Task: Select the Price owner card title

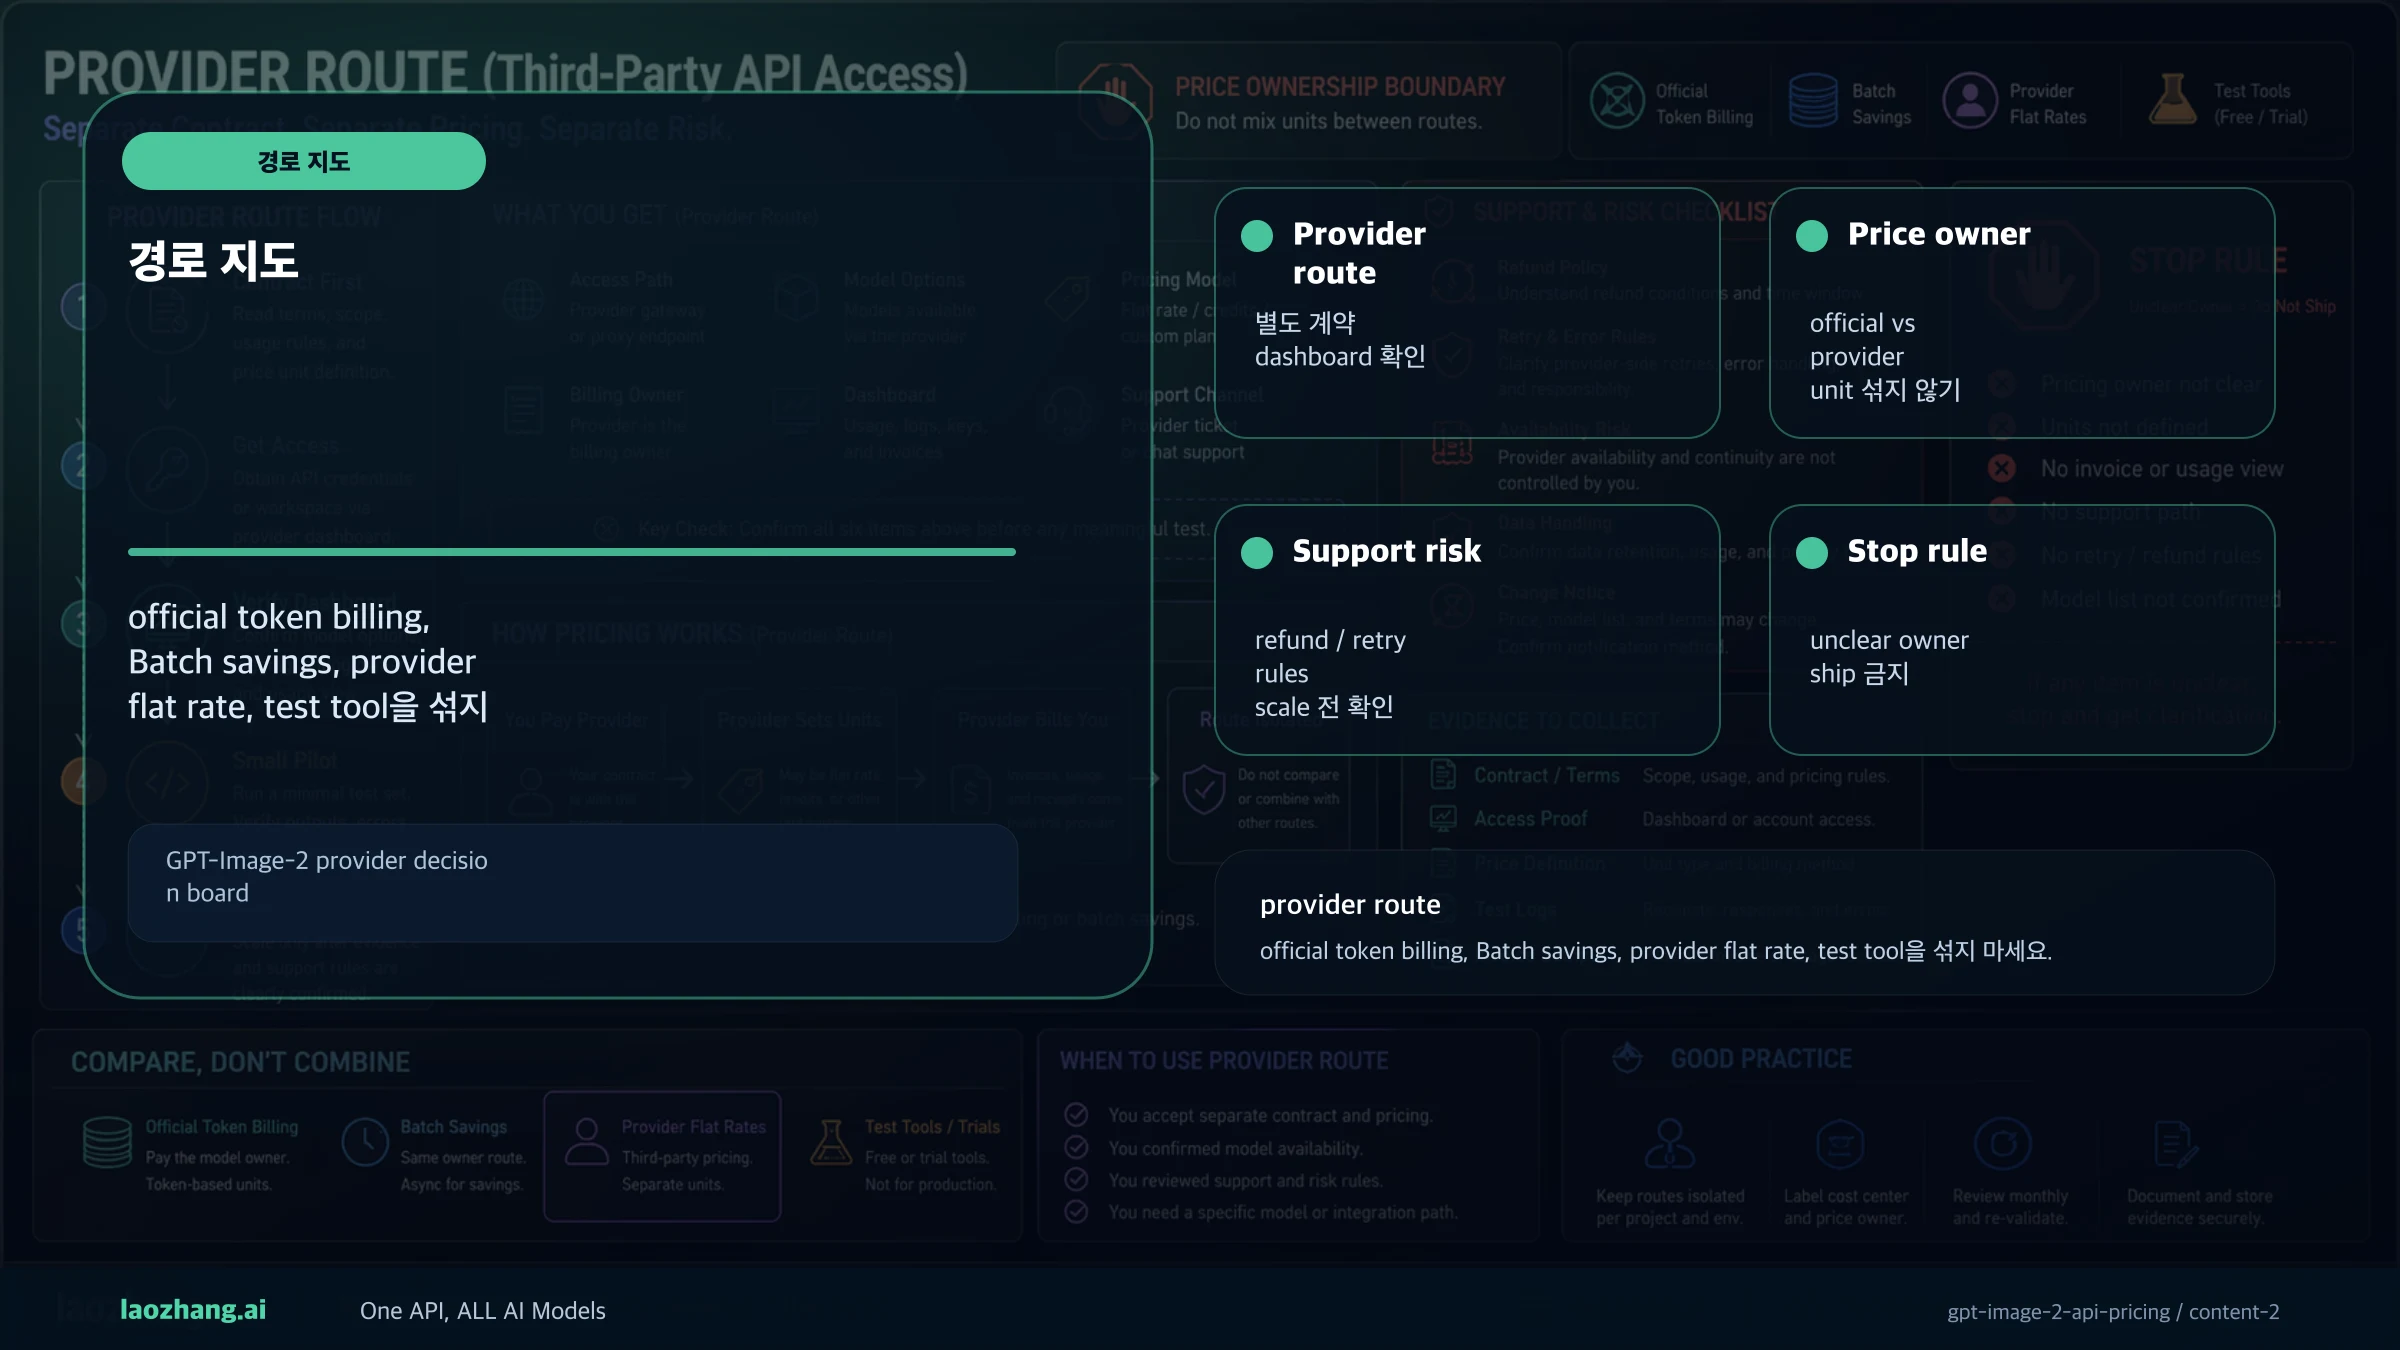Action: click(1939, 234)
